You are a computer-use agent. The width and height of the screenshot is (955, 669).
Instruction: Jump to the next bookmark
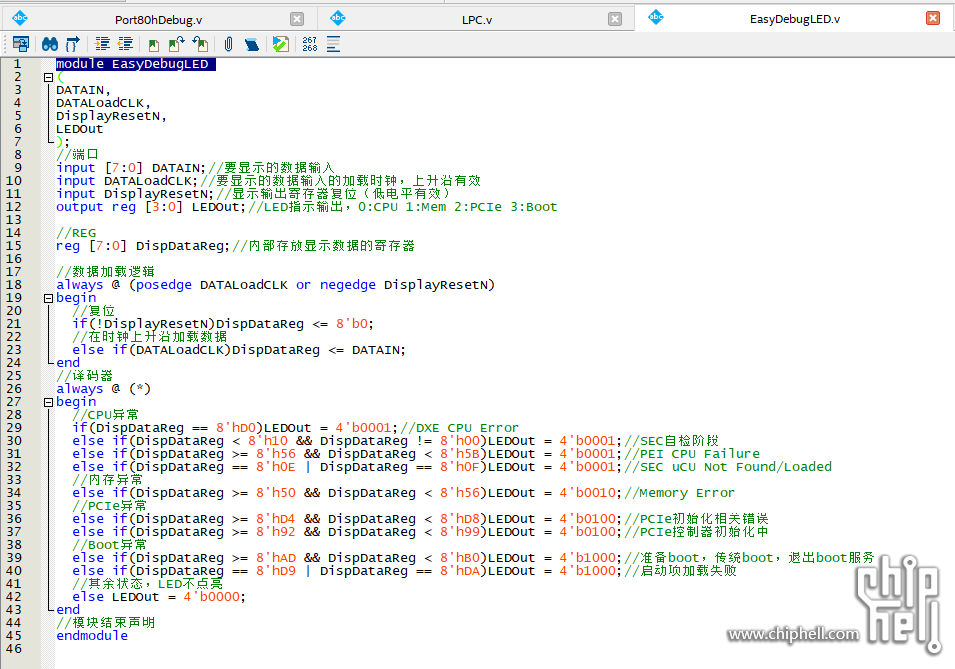pyautogui.click(x=177, y=44)
